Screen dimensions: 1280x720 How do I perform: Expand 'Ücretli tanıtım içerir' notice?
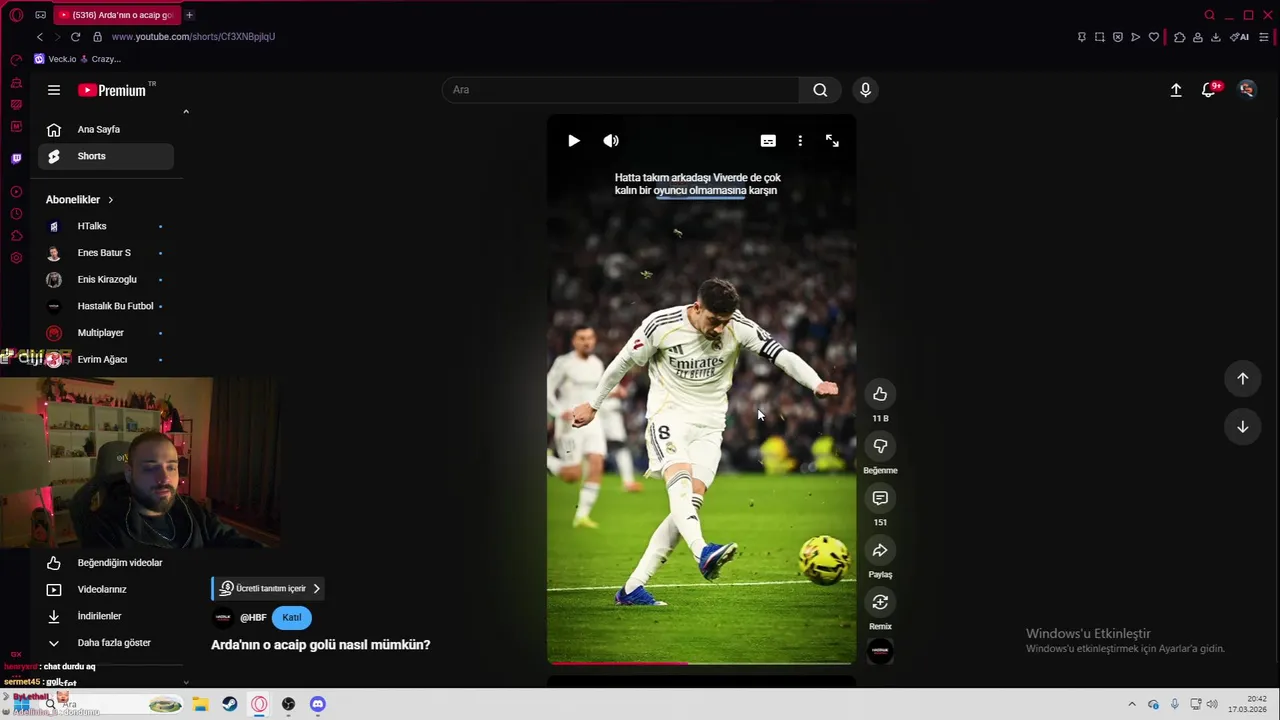269,588
